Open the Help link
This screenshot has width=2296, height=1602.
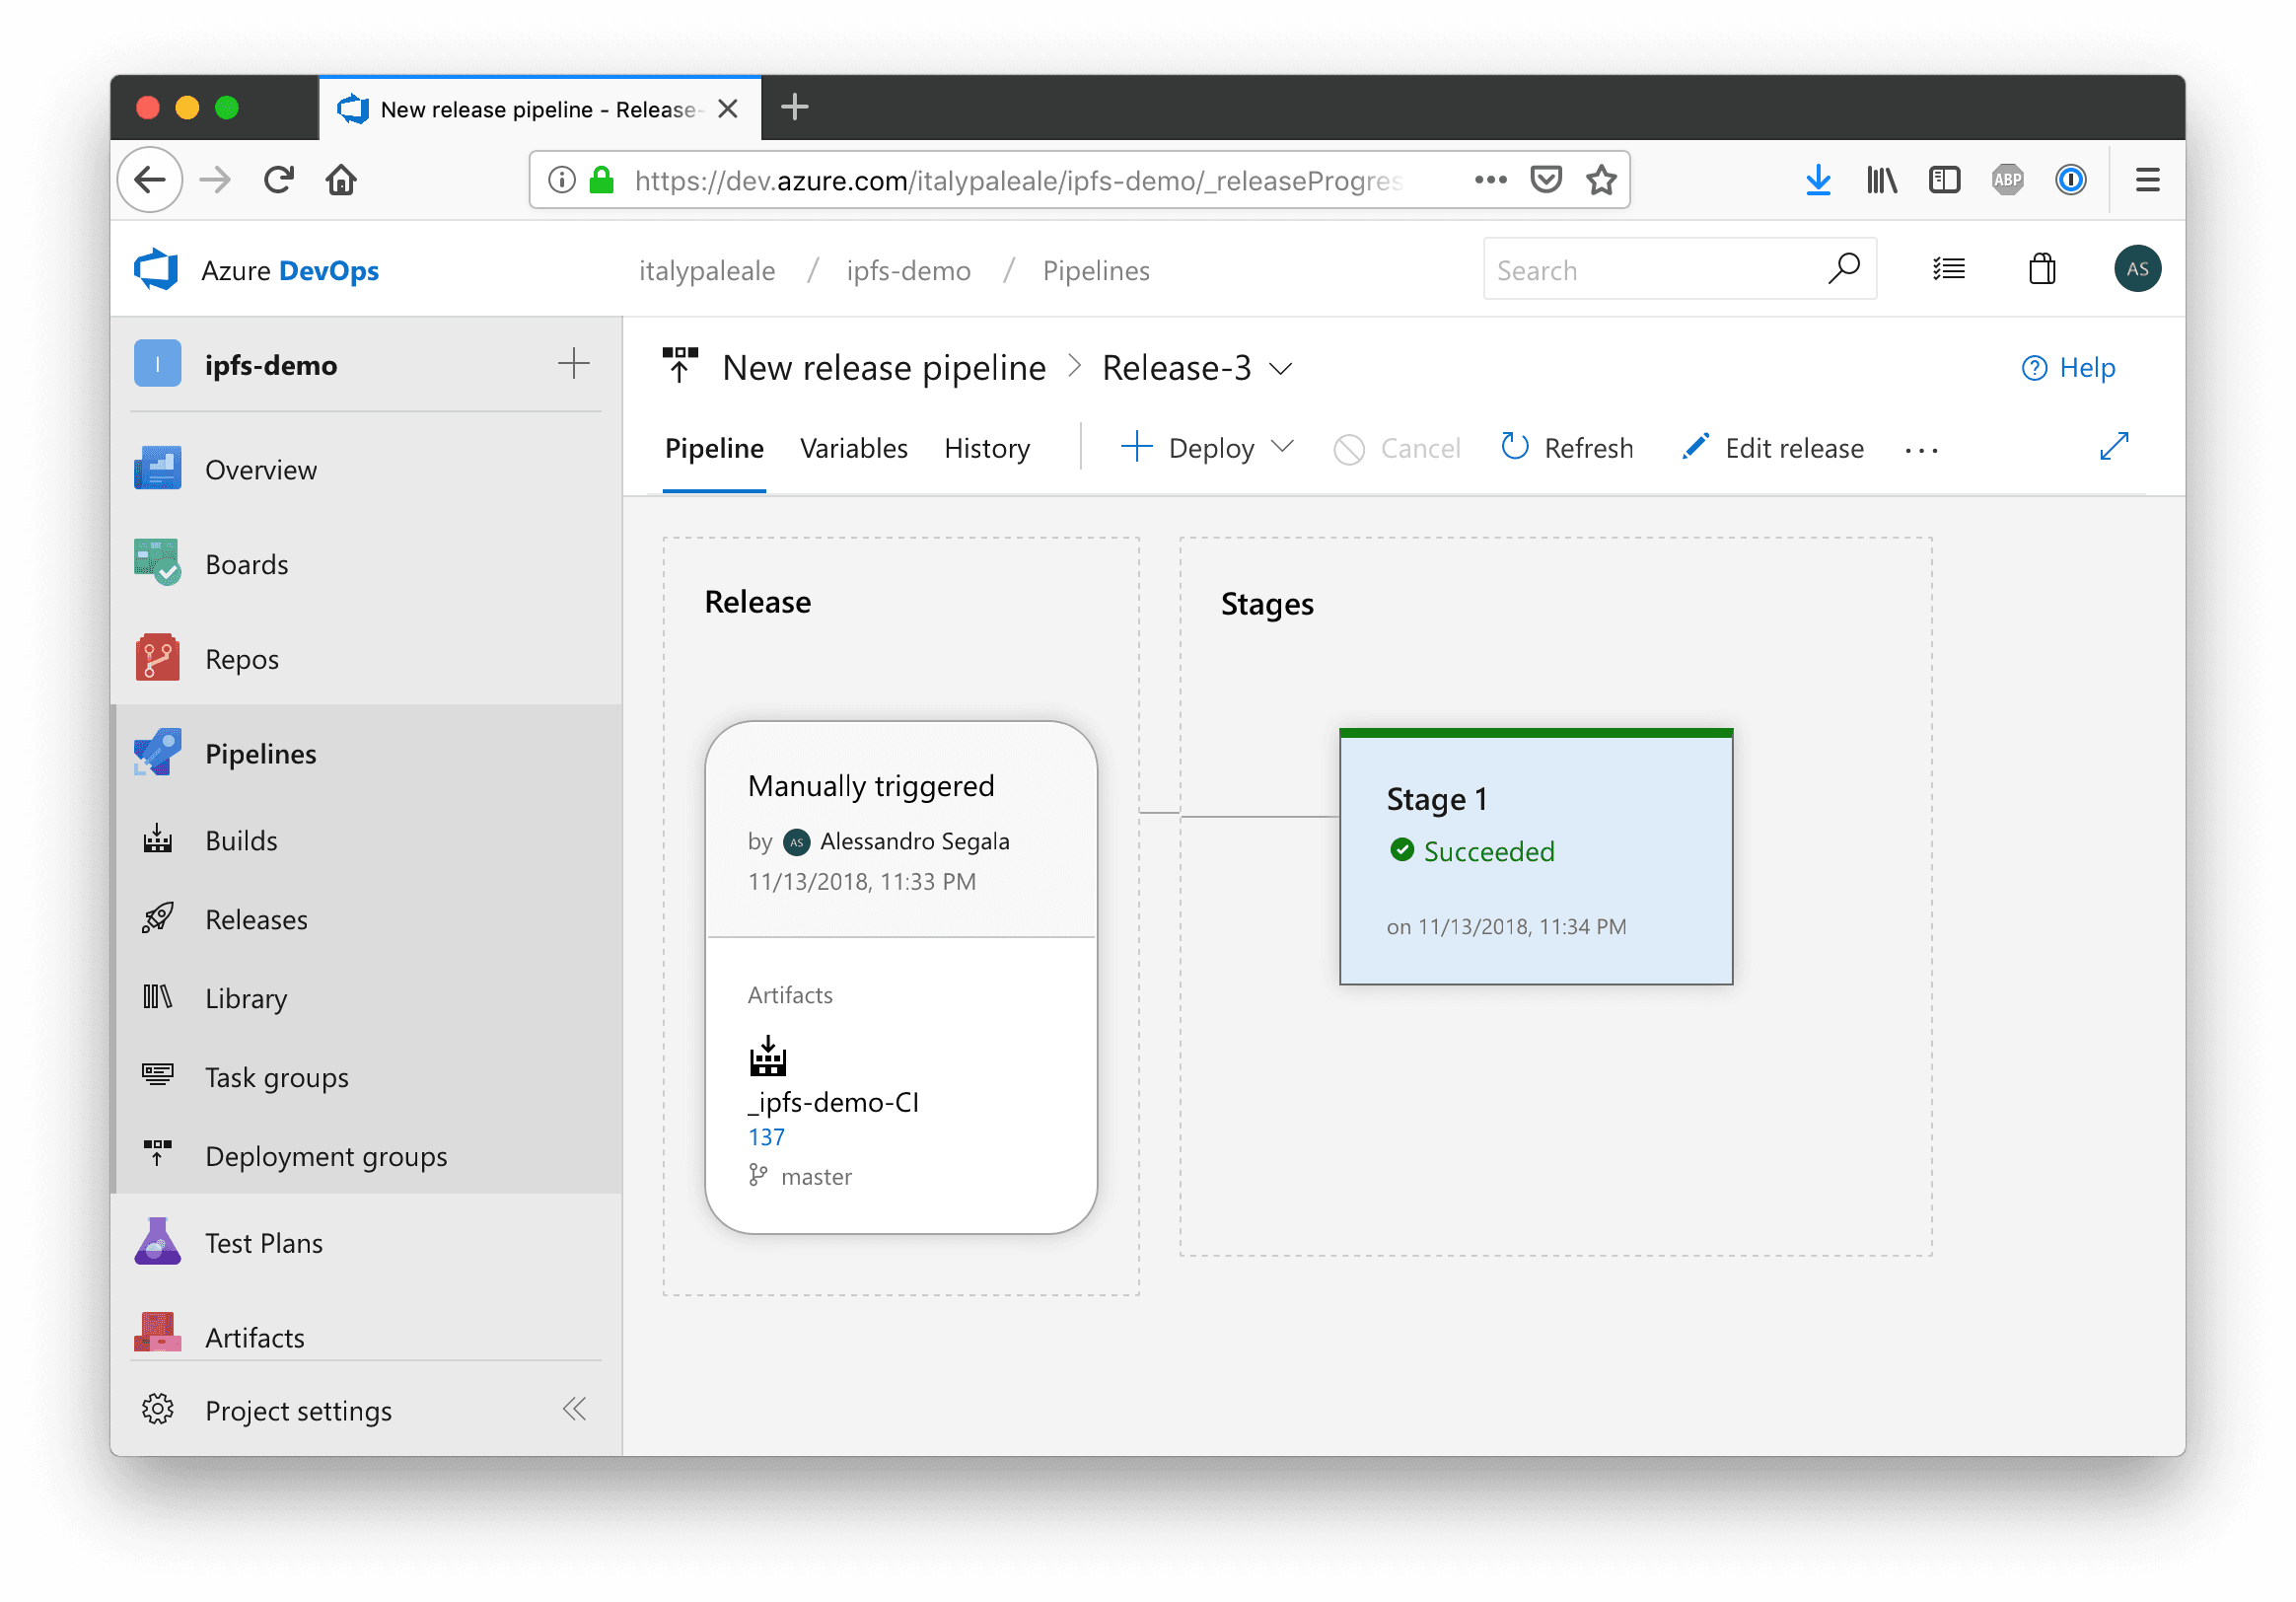[2068, 368]
